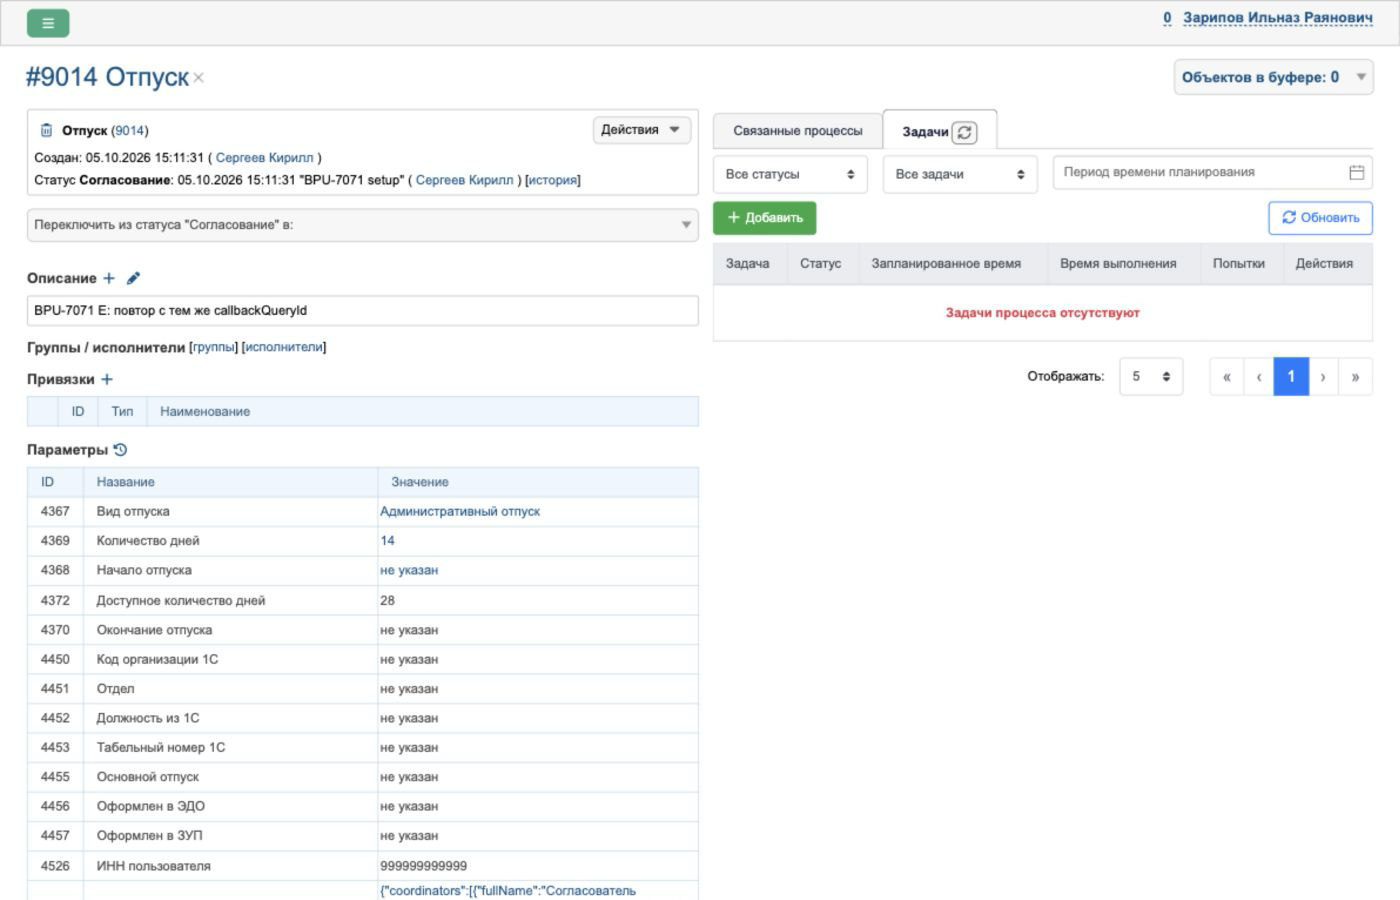Image resolution: width=1400 pixels, height=900 pixels.
Task: Click the green Добавить button
Action: (765, 218)
